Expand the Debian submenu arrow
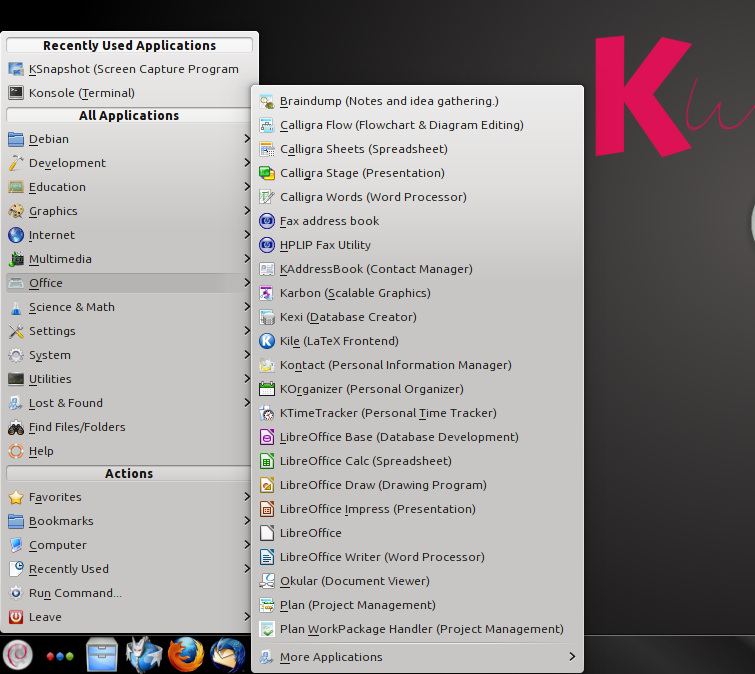Screen dimensions: 755x674 tap(247, 139)
